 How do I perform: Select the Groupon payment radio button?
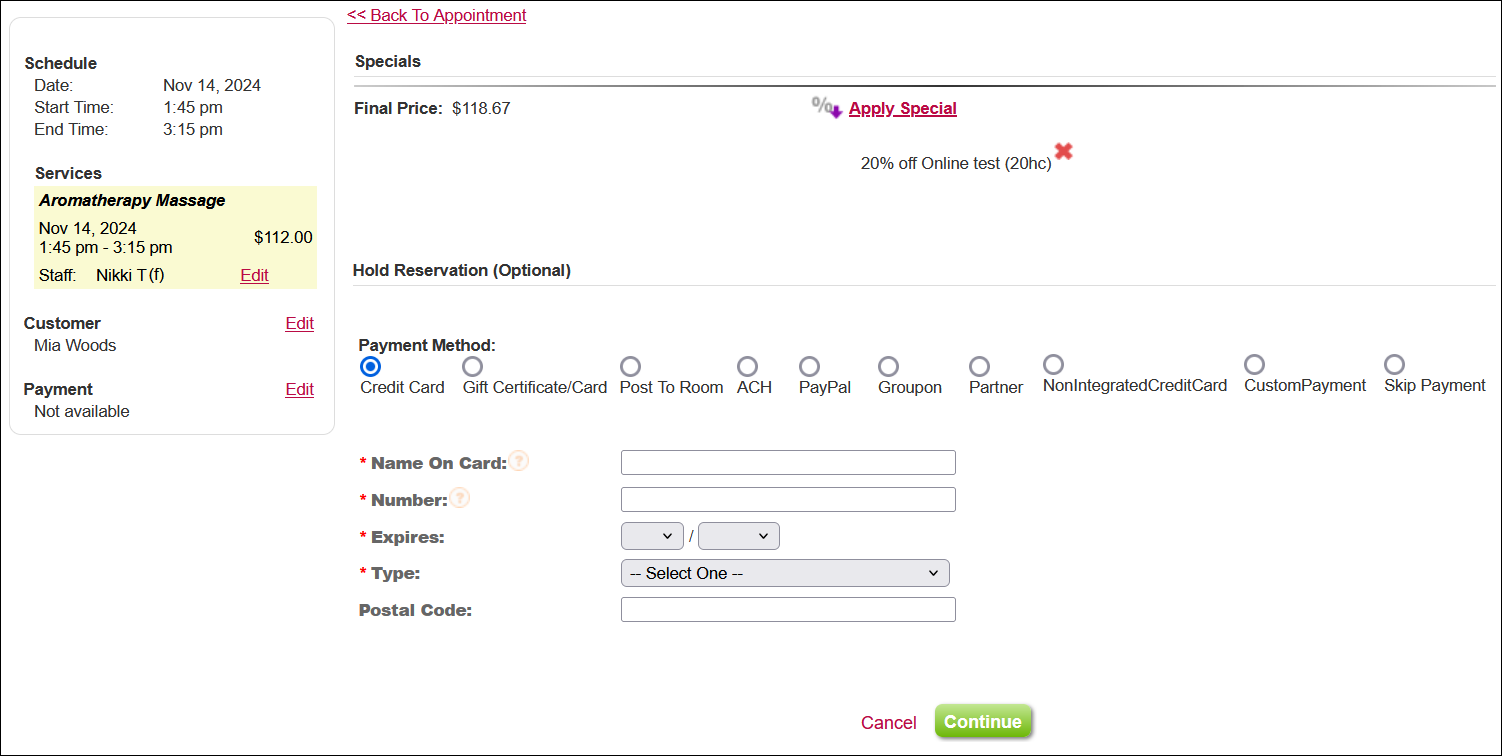888,367
